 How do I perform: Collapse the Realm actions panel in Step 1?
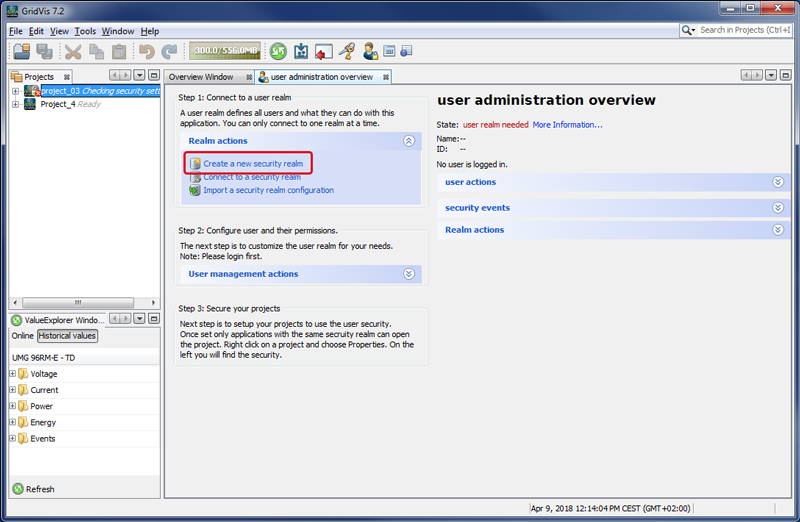click(x=409, y=142)
